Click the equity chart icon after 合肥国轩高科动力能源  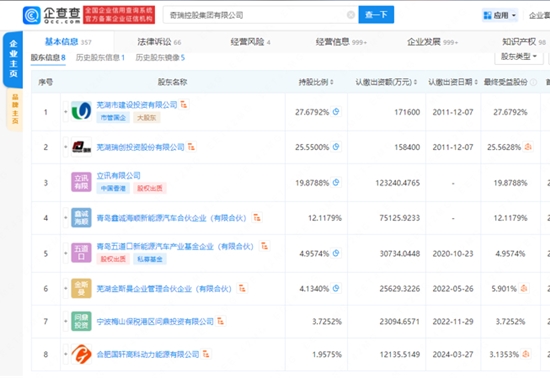coord(206,354)
